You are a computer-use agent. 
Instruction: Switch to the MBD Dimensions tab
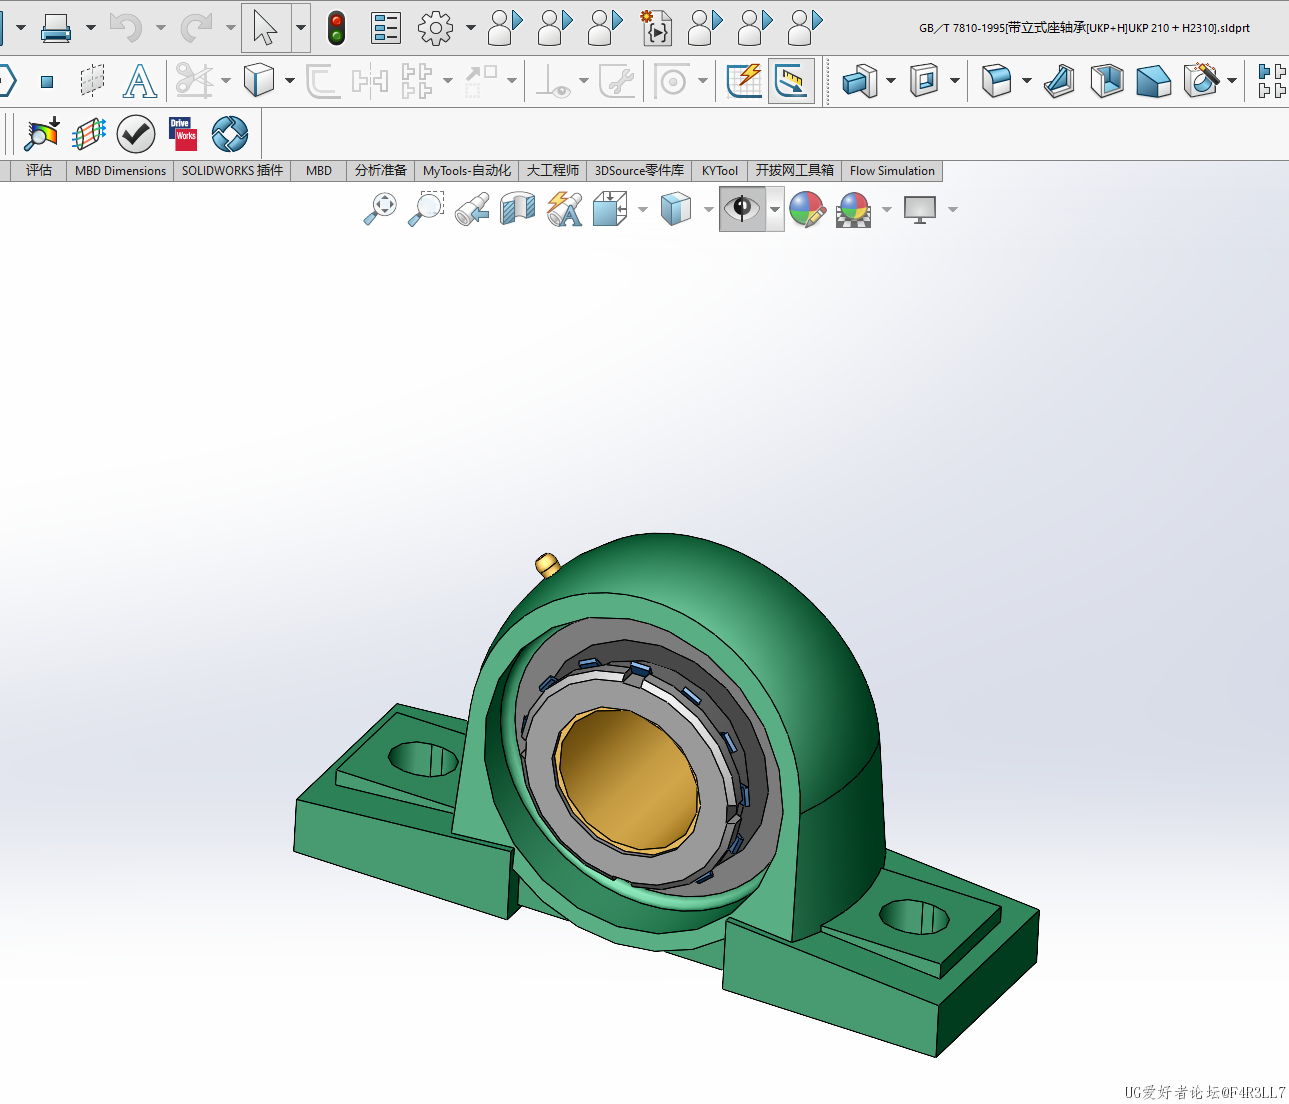click(x=120, y=171)
